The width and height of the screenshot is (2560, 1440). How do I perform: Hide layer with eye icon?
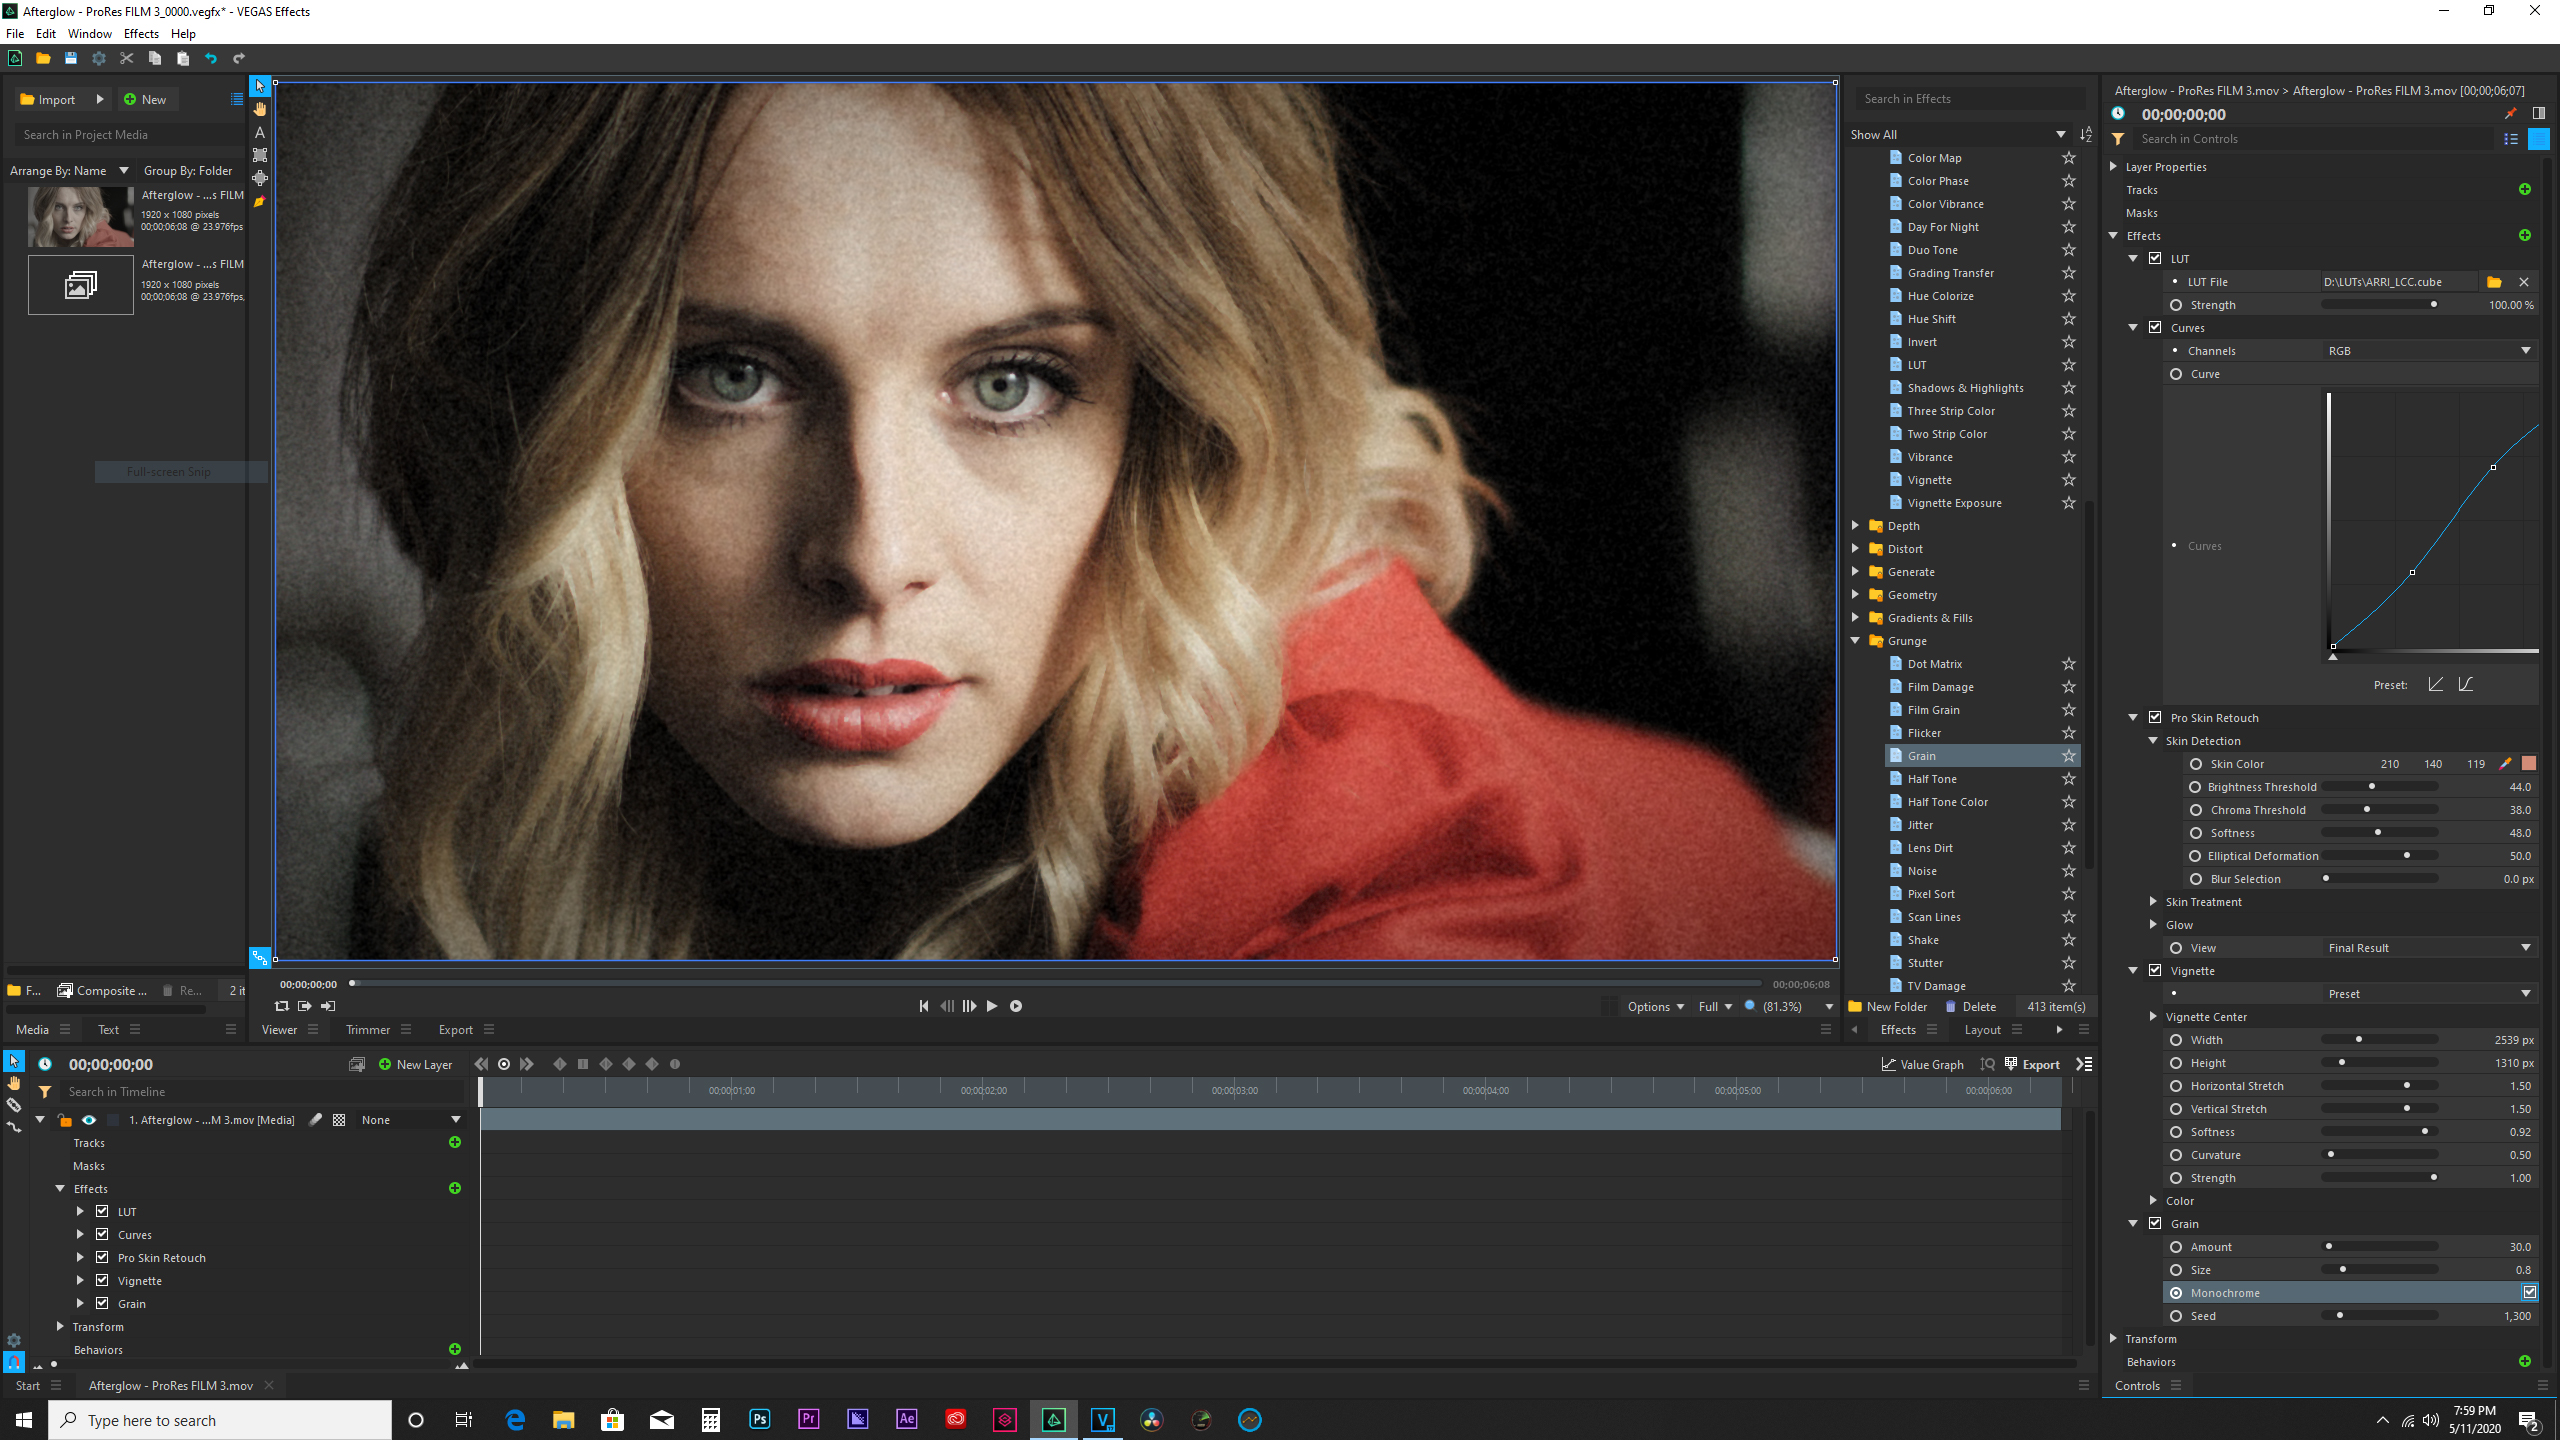[x=89, y=1120]
